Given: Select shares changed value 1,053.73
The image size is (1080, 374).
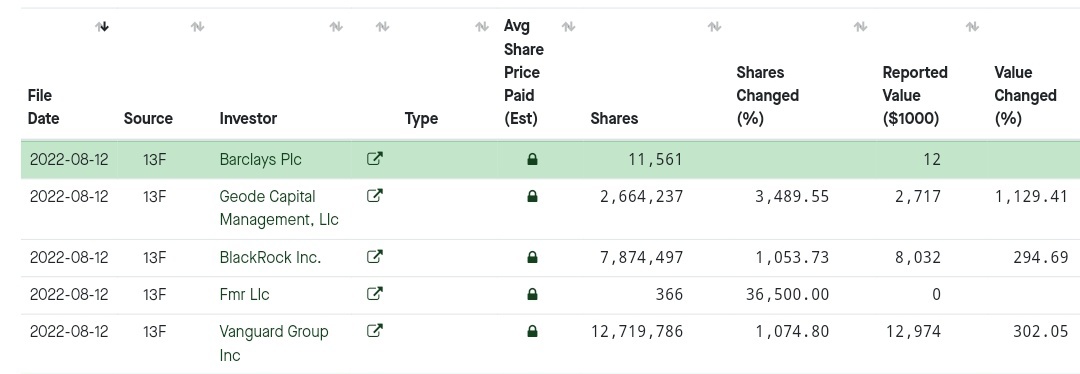Looking at the screenshot, I should point(792,258).
